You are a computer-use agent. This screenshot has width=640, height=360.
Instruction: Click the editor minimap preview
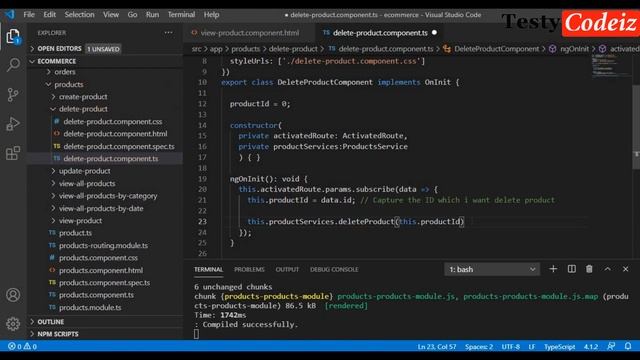click(x=610, y=67)
